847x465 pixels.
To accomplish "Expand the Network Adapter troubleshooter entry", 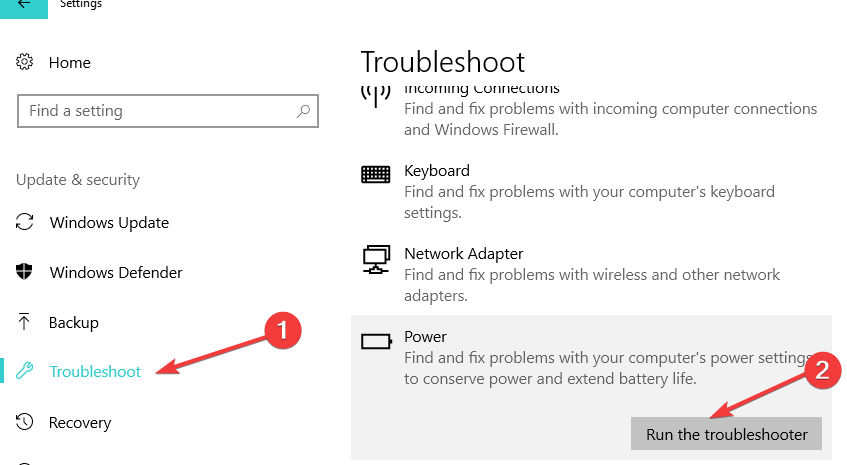I will (x=590, y=274).
